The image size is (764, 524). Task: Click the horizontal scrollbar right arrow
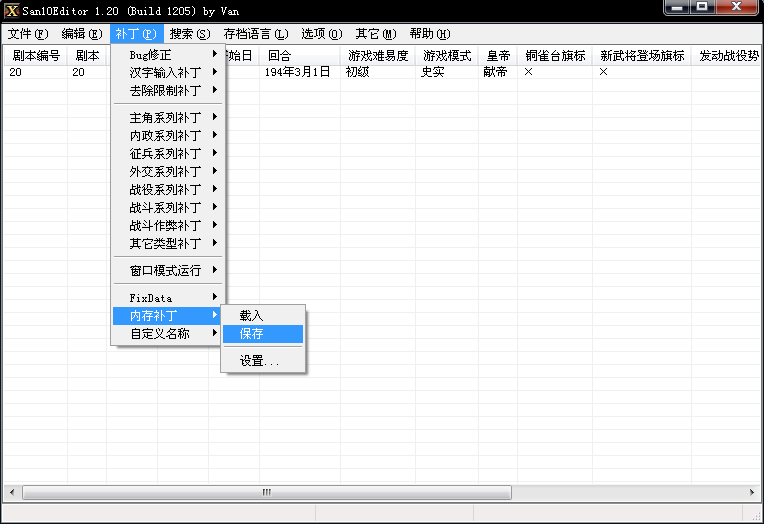[755, 492]
